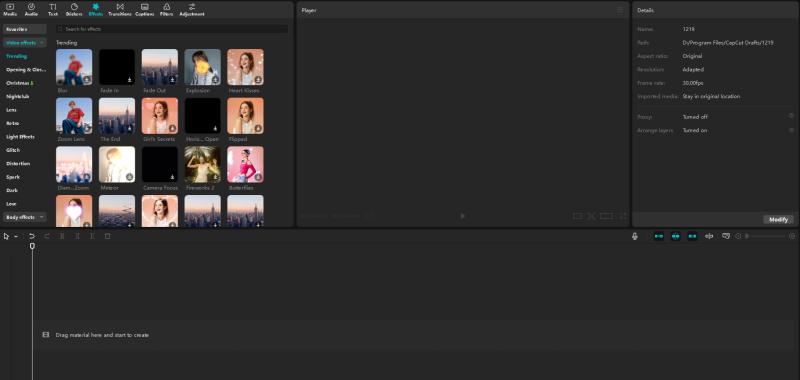
Task: Click the undo arrow in timeline toolbar
Action: point(32,236)
